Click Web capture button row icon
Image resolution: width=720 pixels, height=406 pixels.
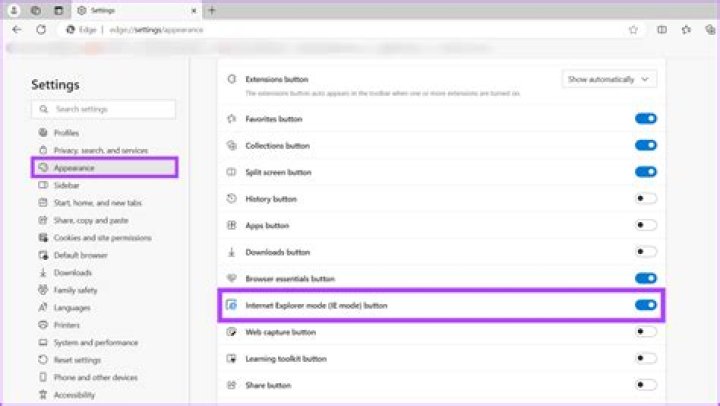coord(232,332)
